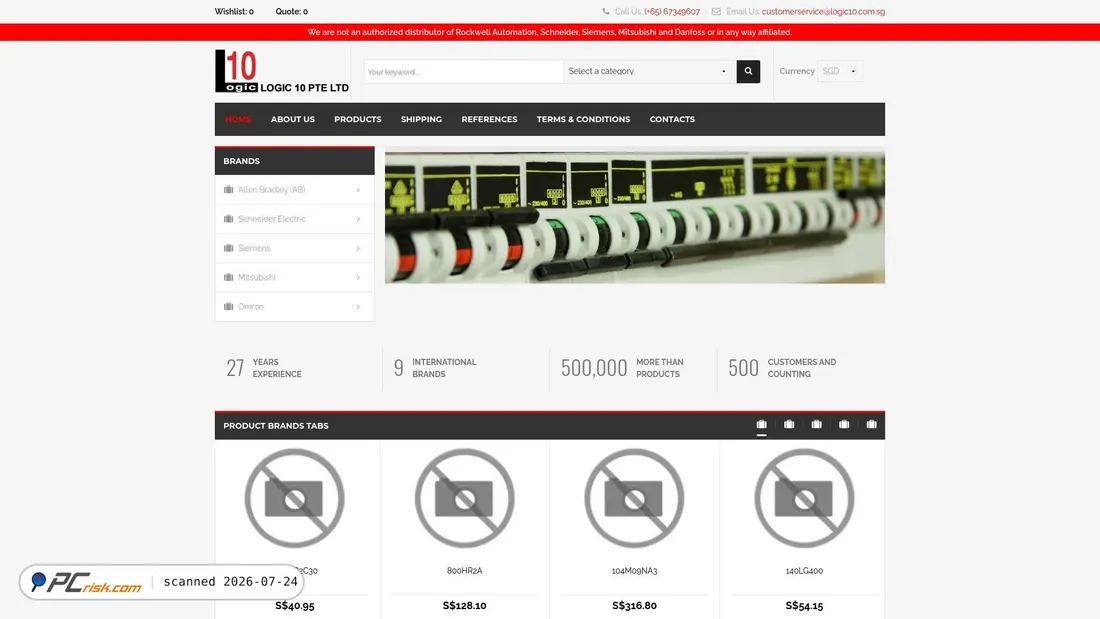
Task: Open Schneider Electric brand link
Action: tap(271, 219)
